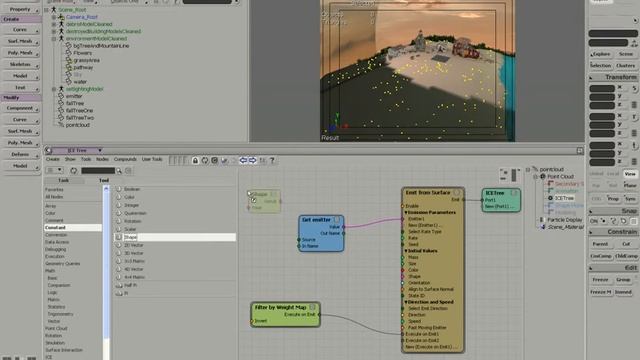The height and width of the screenshot is (360, 640).
Task: Click the Deform button in left toolbar
Action: (x=20, y=154)
